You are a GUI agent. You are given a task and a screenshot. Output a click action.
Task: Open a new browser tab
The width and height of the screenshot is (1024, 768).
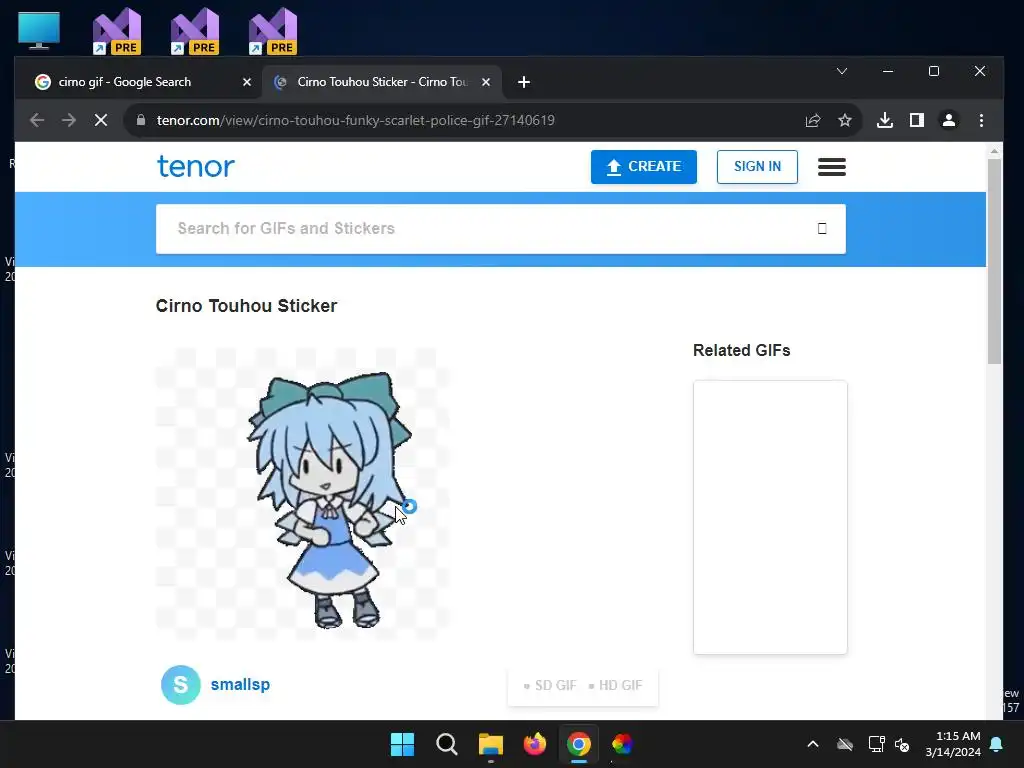[524, 82]
